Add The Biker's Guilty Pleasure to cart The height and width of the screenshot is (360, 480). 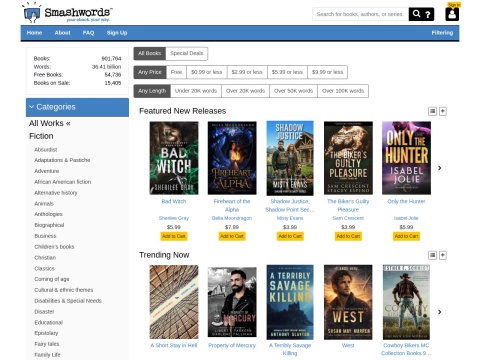coord(348,236)
